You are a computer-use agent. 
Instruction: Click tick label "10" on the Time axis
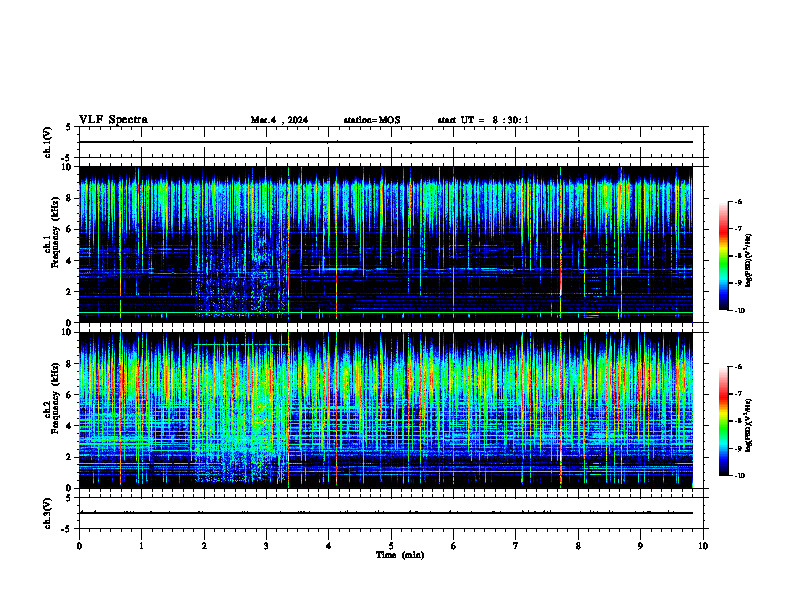point(703,546)
